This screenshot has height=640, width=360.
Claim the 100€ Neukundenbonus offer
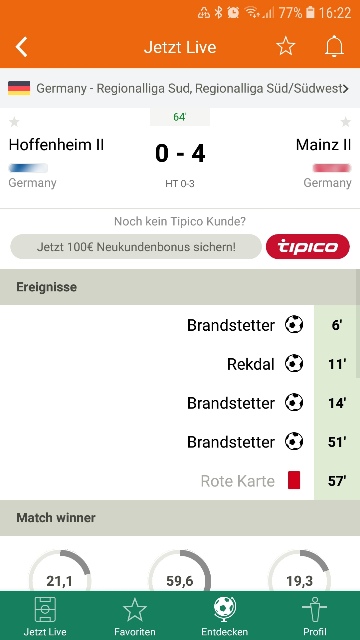click(136, 247)
